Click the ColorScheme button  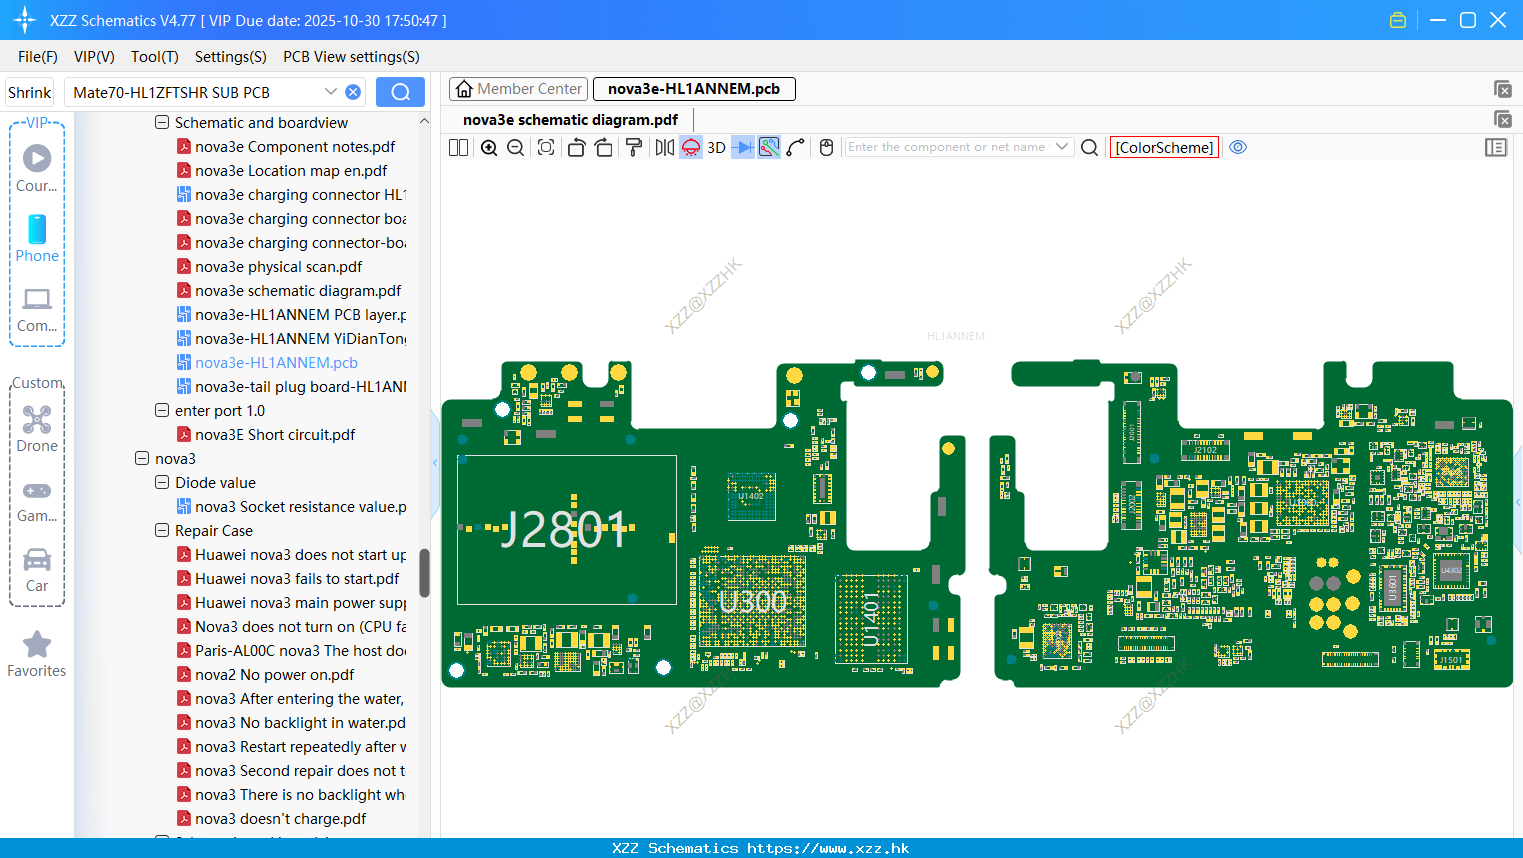tap(1164, 147)
